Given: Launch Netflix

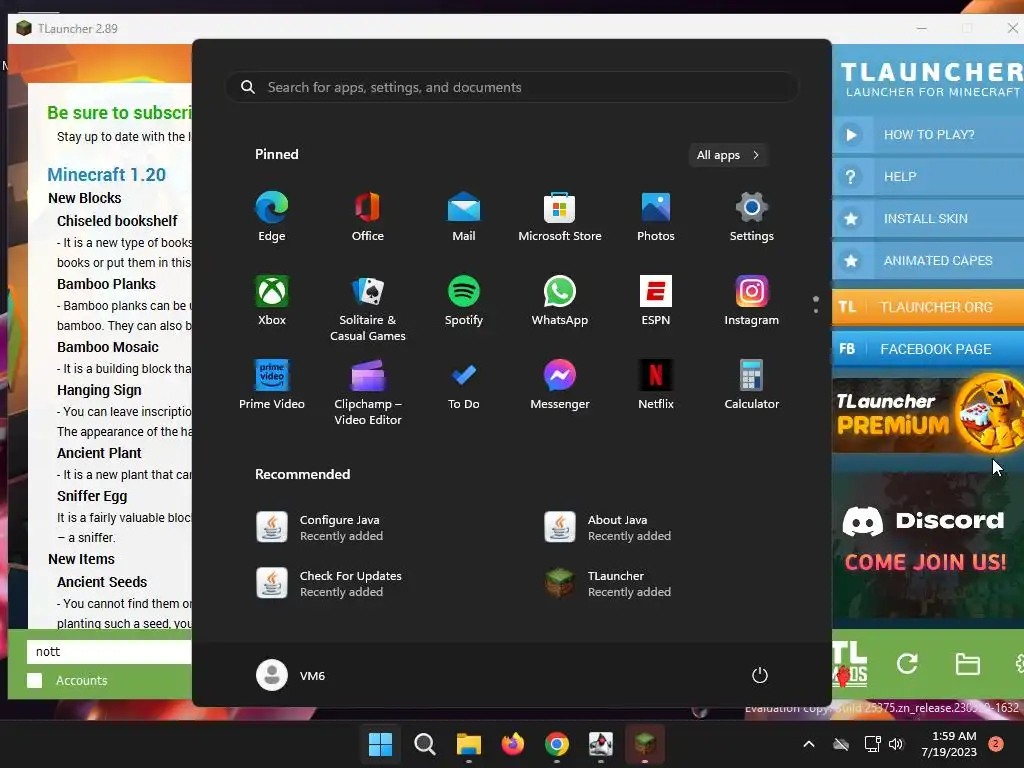Looking at the screenshot, I should pos(656,385).
